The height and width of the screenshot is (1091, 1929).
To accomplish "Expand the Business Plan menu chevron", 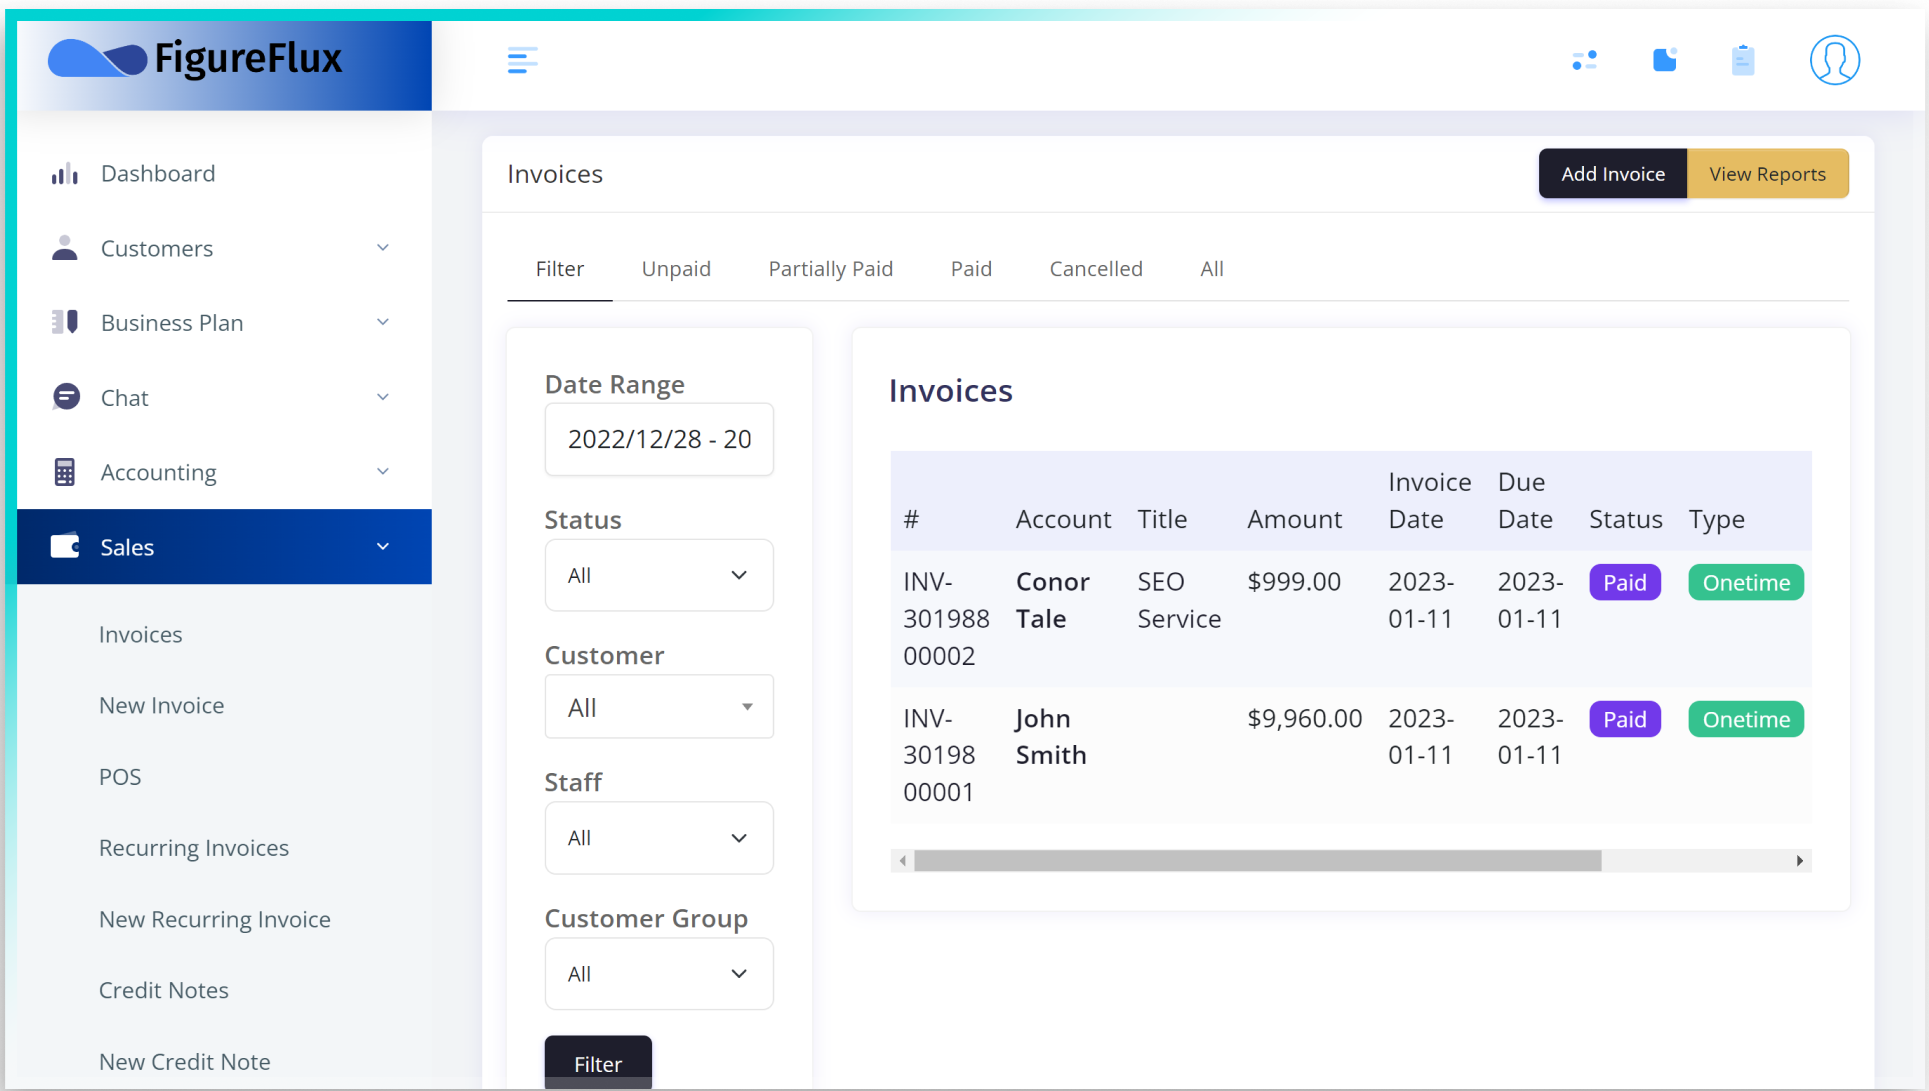I will (x=382, y=322).
